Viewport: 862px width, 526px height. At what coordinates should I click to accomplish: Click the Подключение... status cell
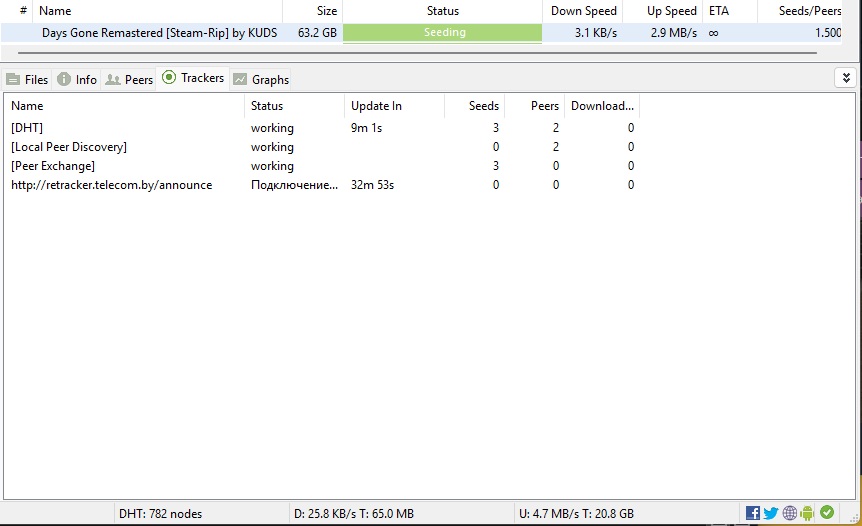pos(294,185)
